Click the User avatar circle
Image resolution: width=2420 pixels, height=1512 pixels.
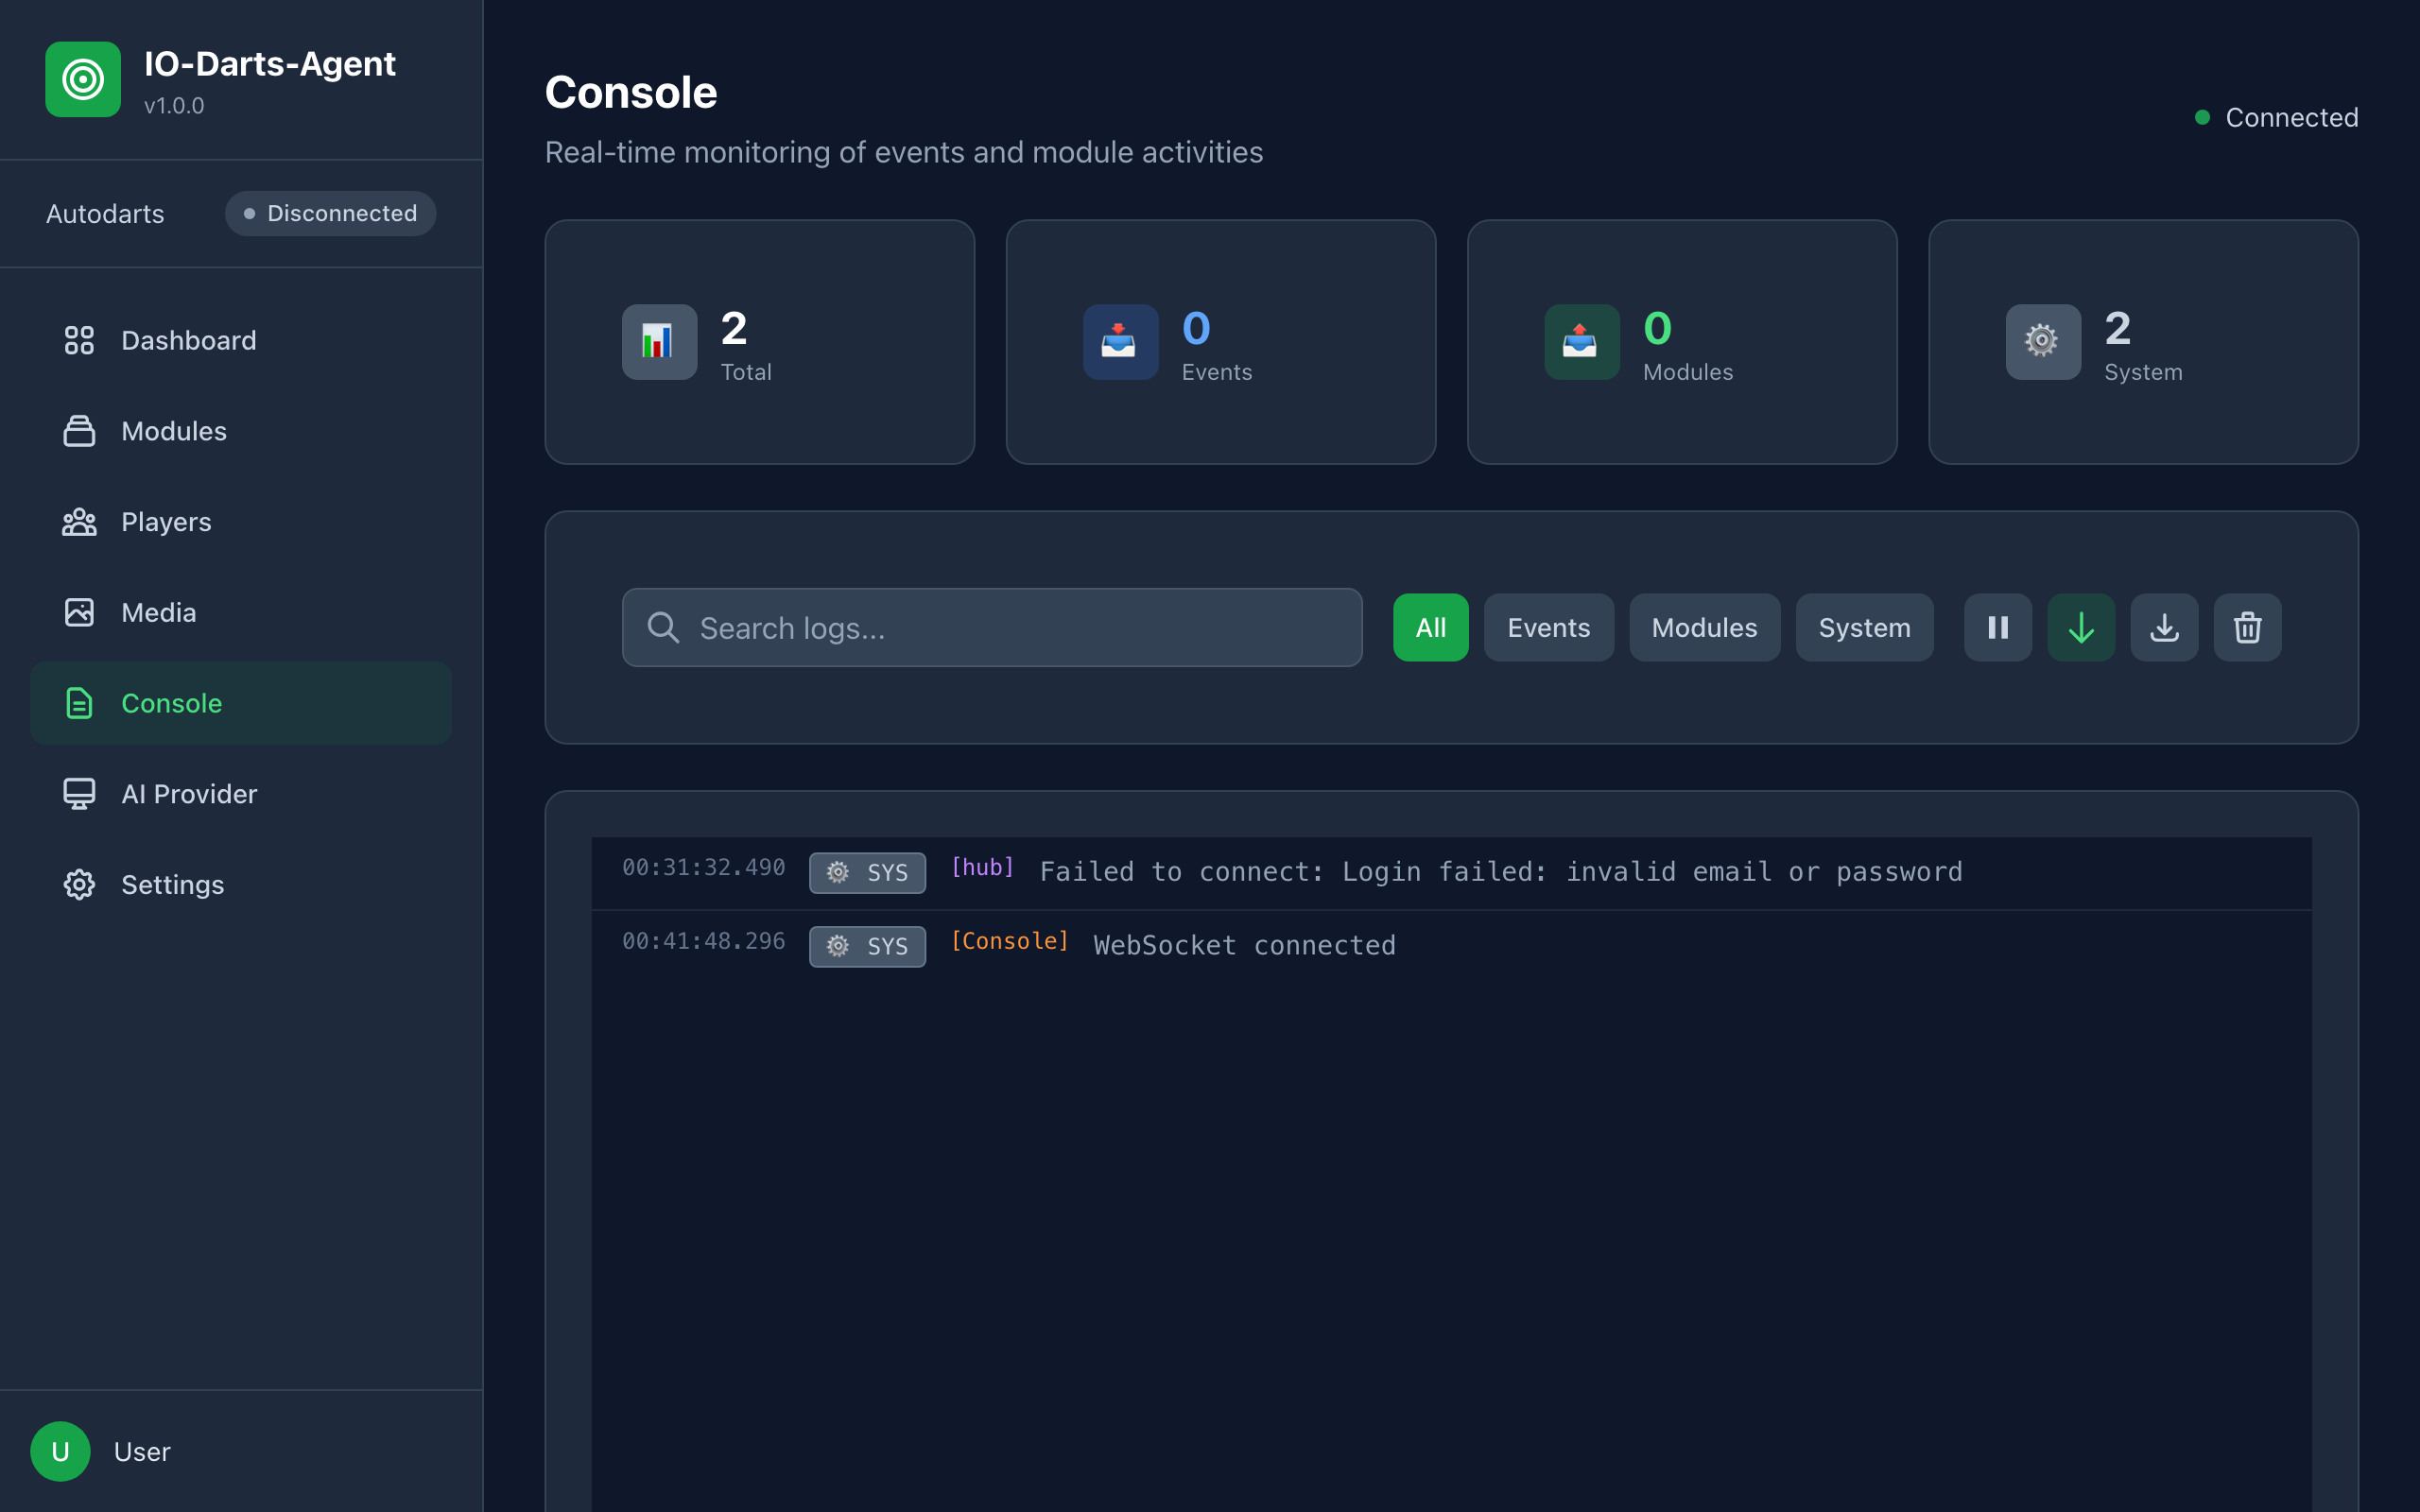[60, 1451]
